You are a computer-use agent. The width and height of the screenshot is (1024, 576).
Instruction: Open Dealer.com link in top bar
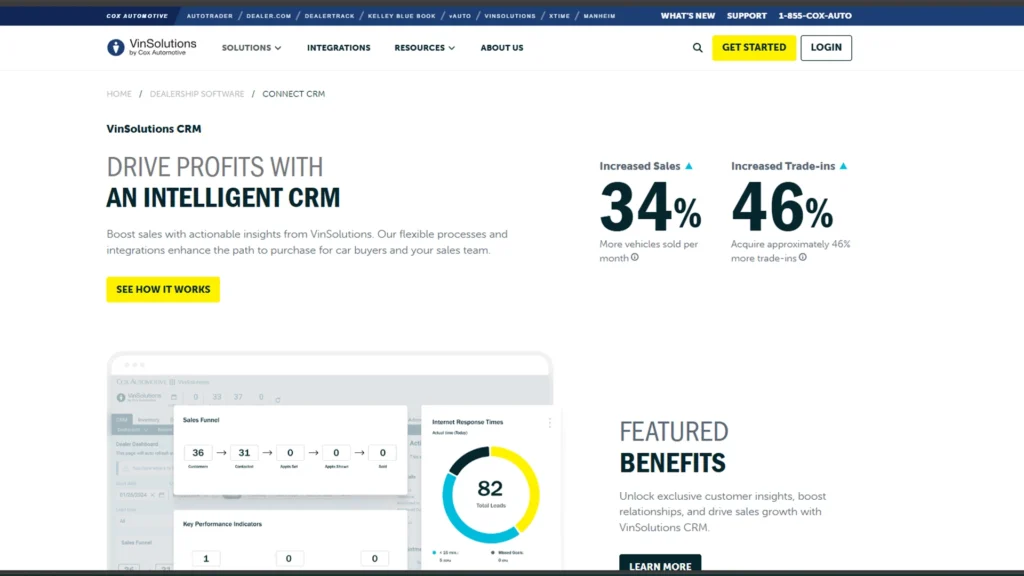(268, 16)
